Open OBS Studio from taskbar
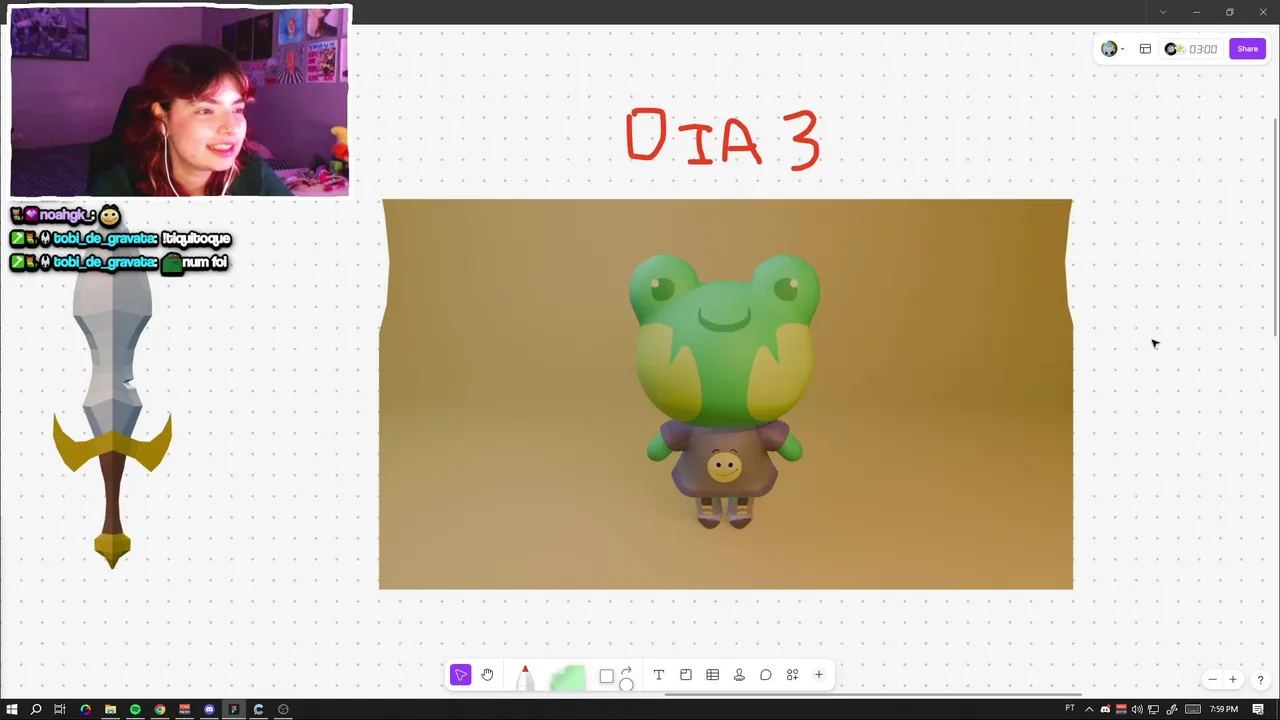The height and width of the screenshot is (720, 1280). click(283, 709)
